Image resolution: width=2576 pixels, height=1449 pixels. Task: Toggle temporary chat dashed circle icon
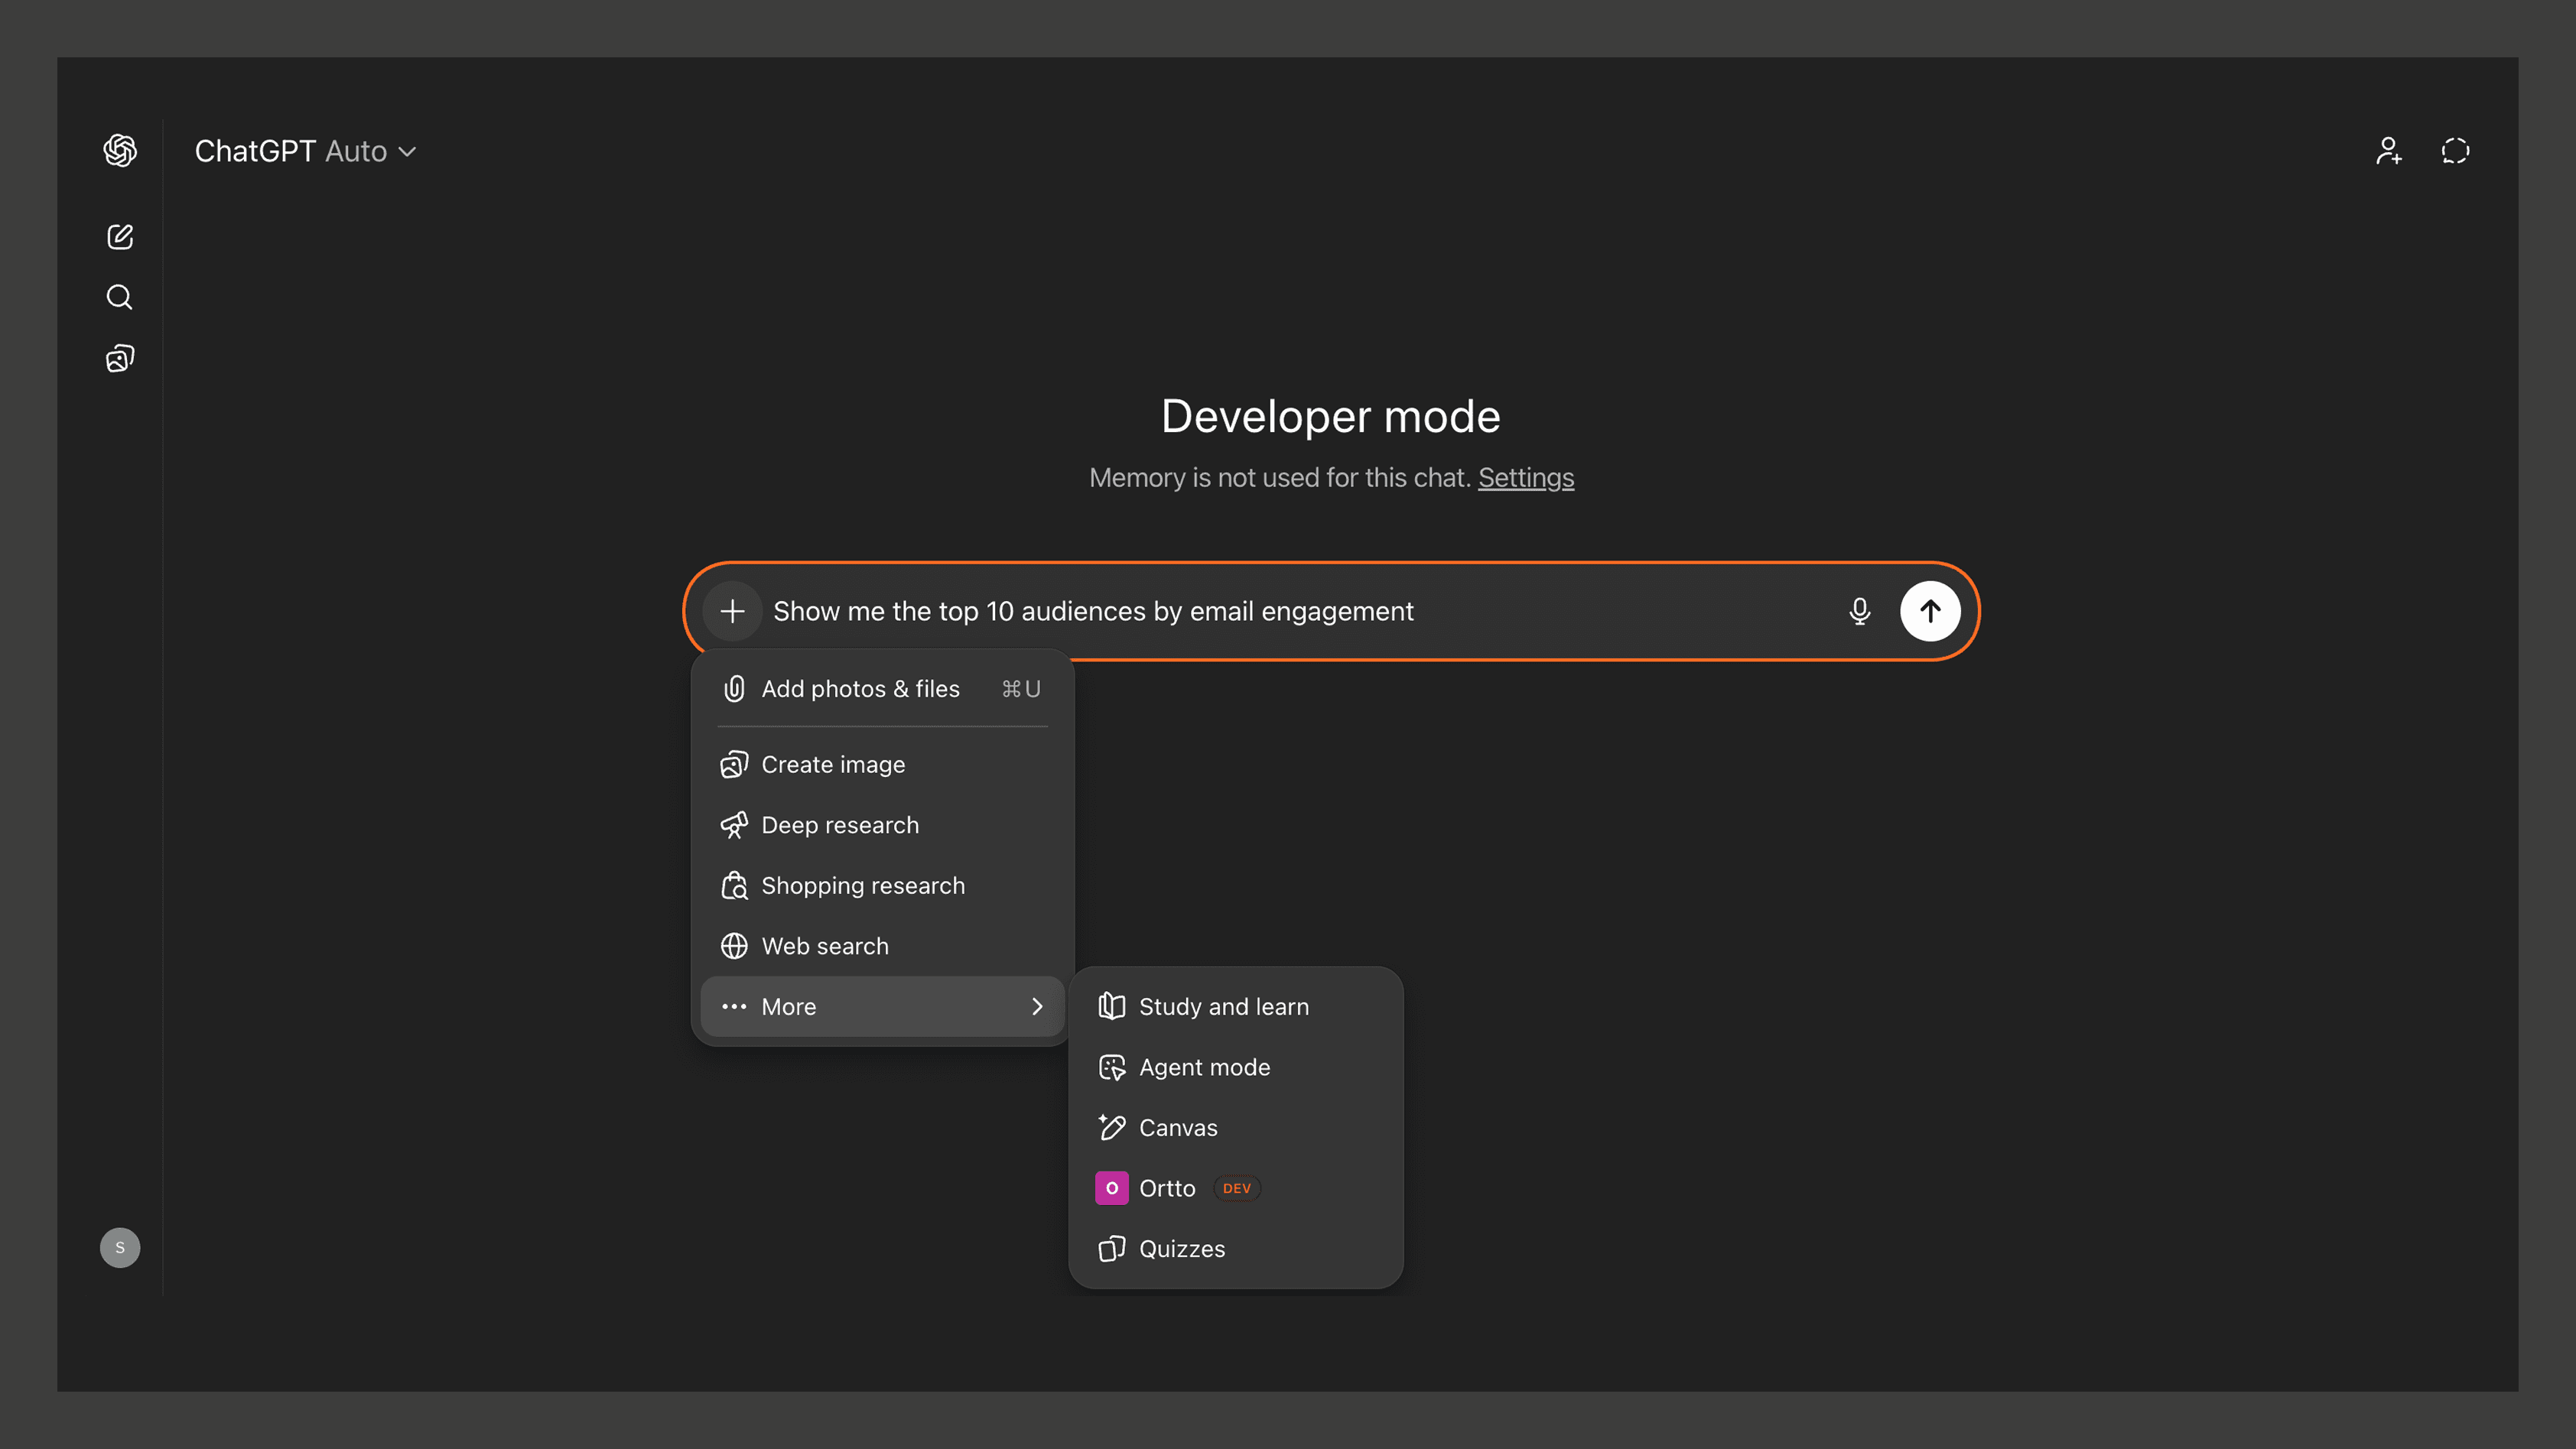2455,151
